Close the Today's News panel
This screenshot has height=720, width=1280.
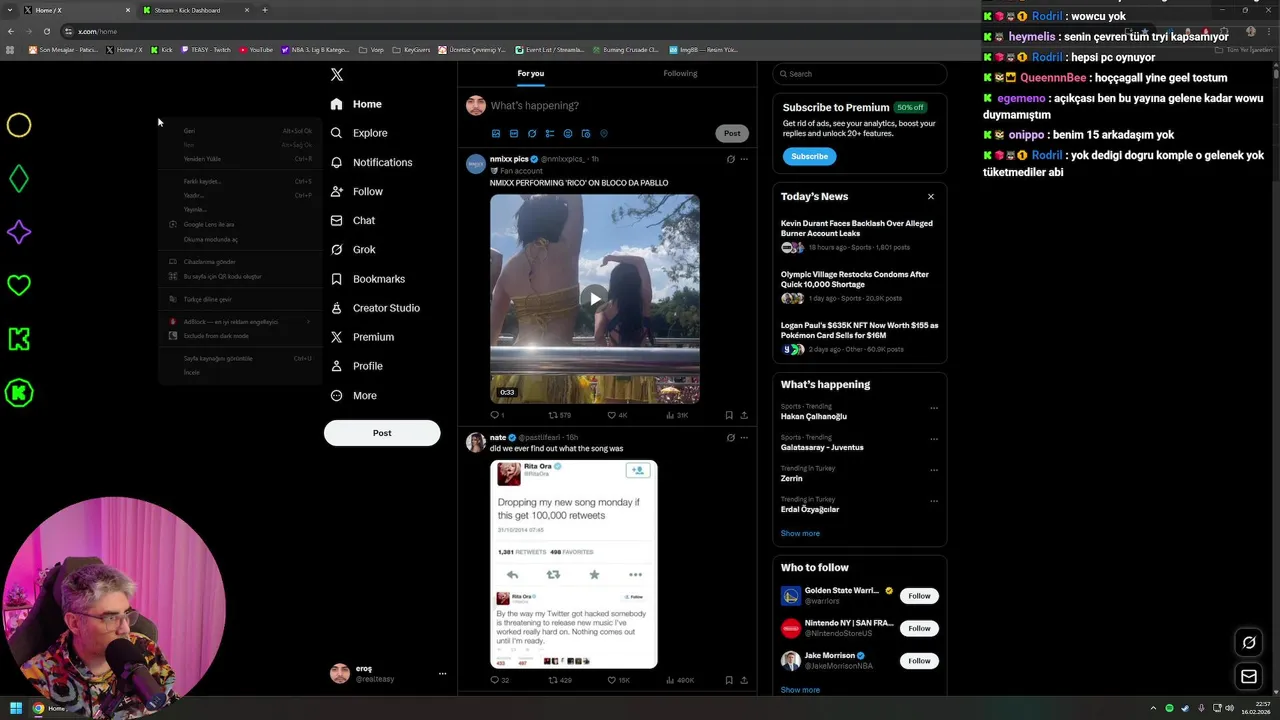pos(931,197)
